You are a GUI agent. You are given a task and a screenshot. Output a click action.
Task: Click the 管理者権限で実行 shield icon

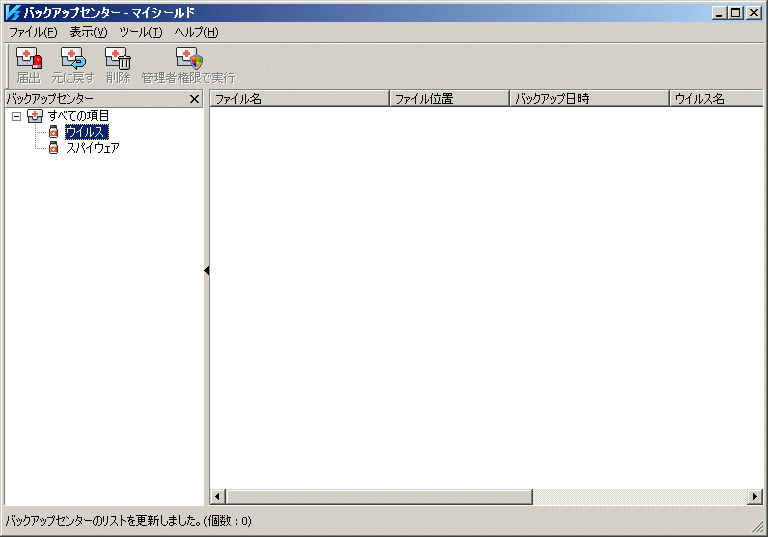pos(189,58)
